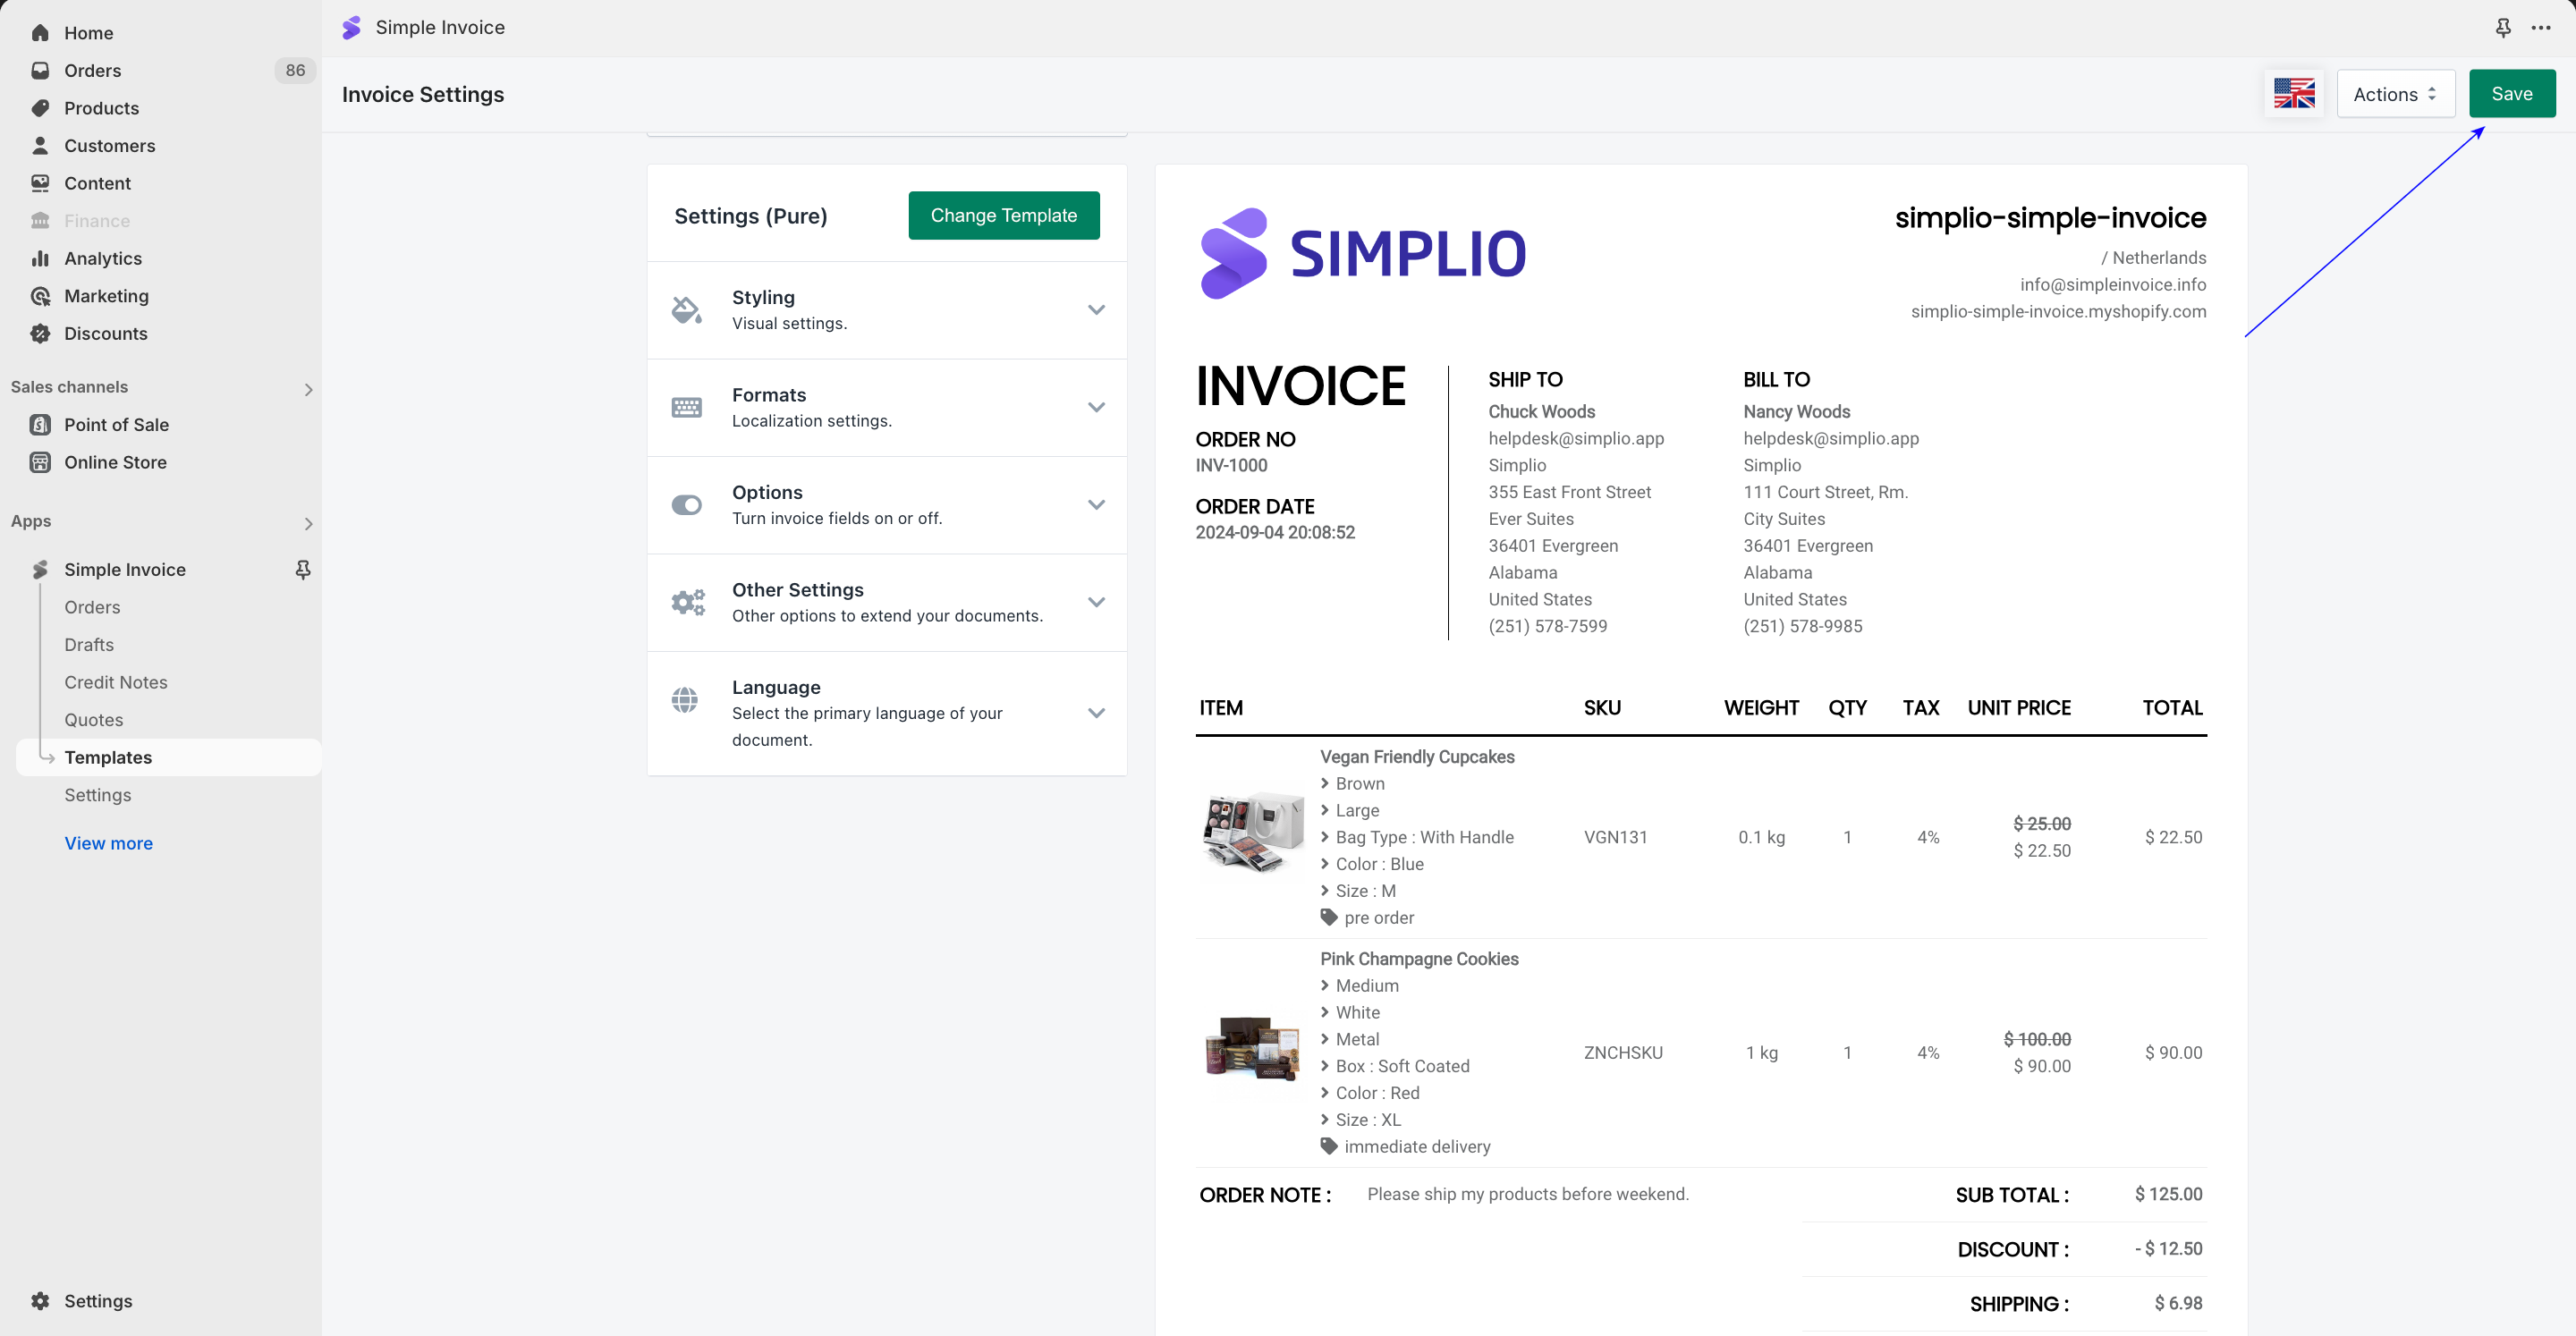Open the Actions dropdown
Image resolution: width=2576 pixels, height=1336 pixels.
point(2395,94)
